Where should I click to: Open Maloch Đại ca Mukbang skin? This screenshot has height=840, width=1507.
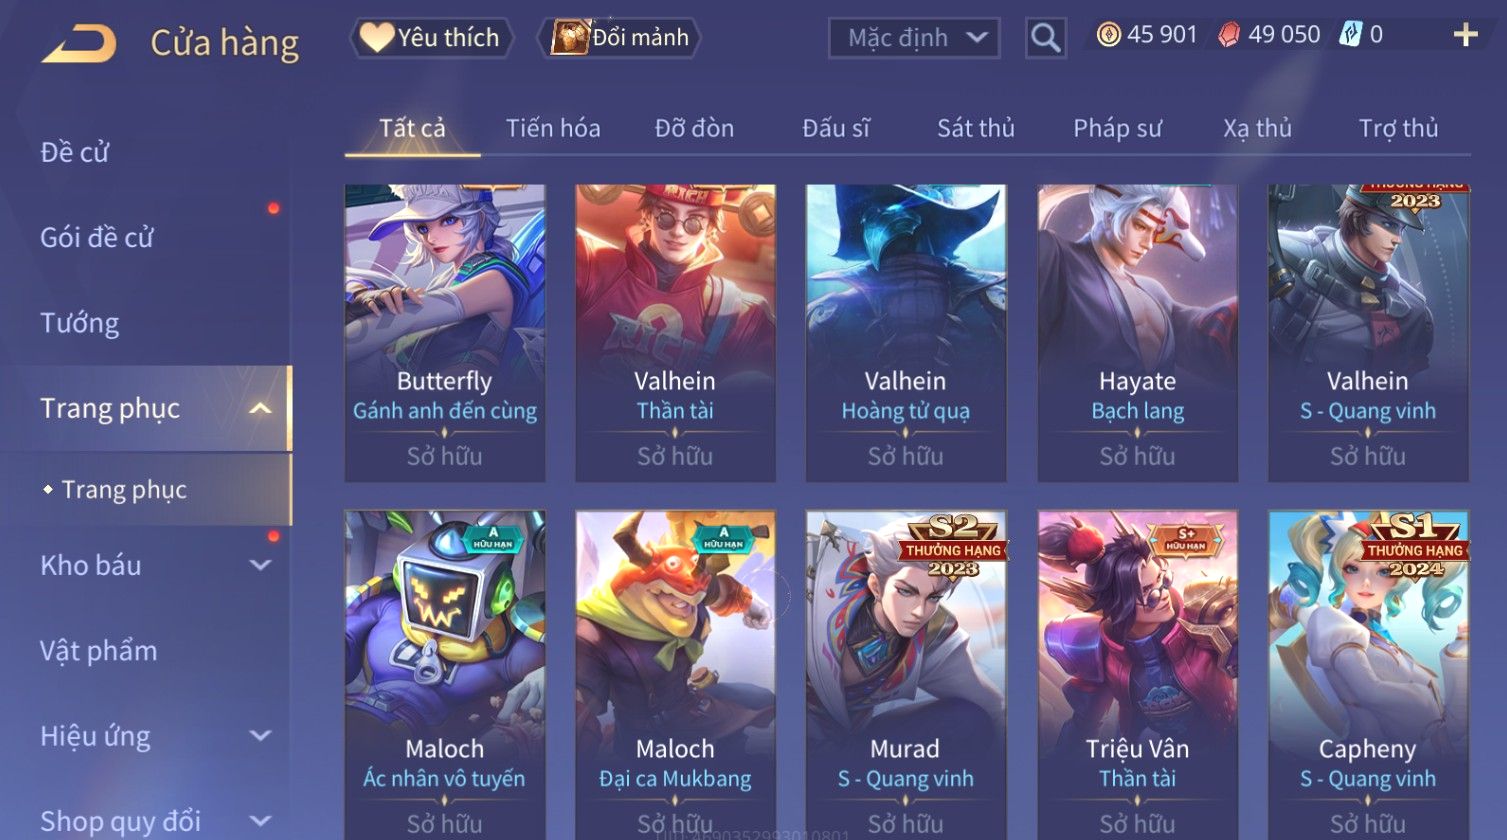(675, 675)
